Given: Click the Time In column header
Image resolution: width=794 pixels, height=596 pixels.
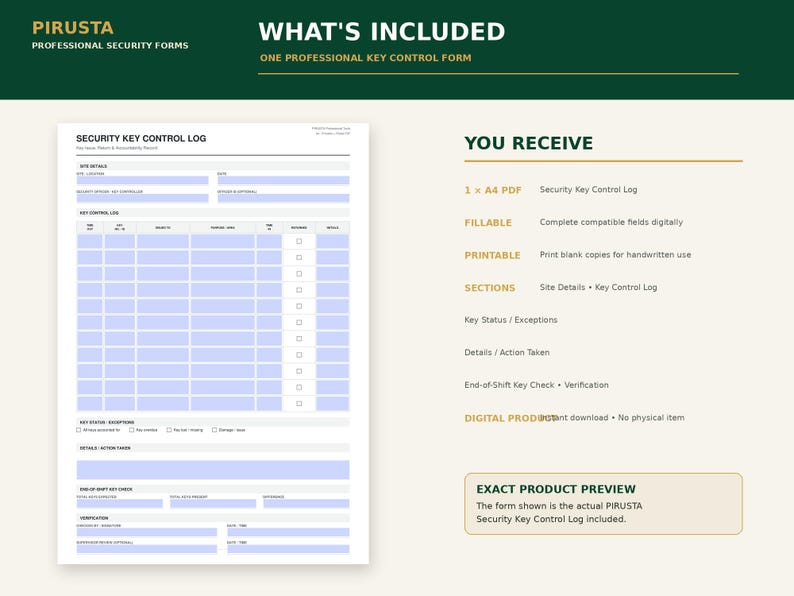Looking at the screenshot, I should click(269, 227).
